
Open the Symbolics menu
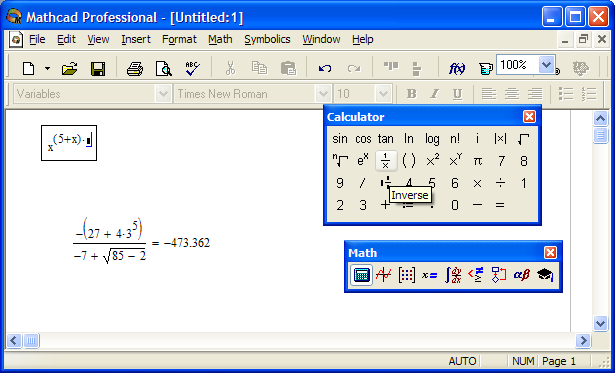coord(267,40)
